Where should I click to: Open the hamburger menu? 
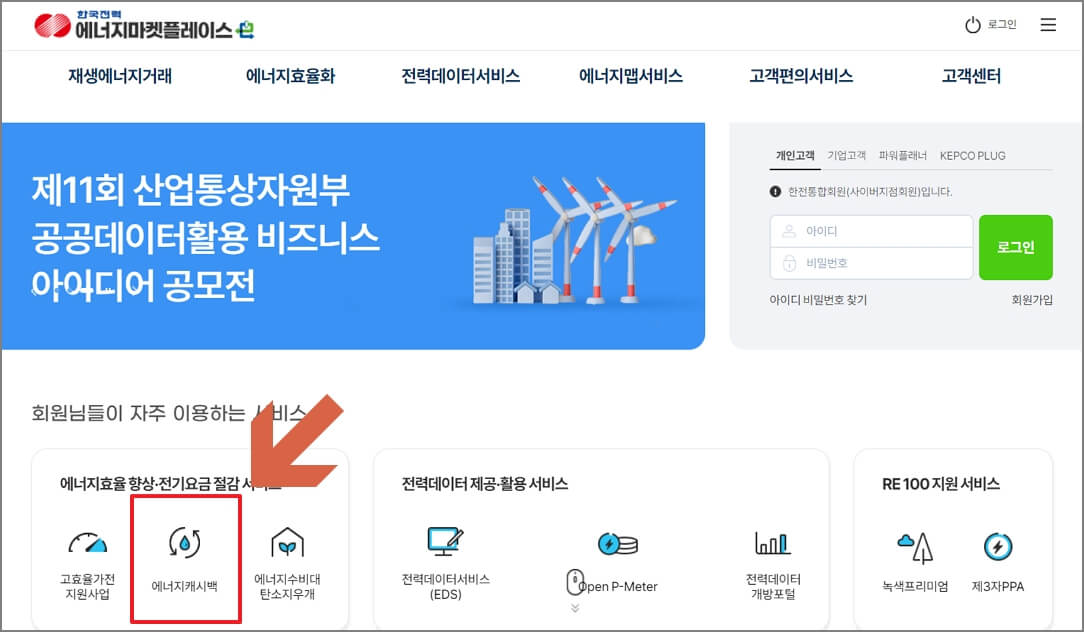click(1048, 25)
